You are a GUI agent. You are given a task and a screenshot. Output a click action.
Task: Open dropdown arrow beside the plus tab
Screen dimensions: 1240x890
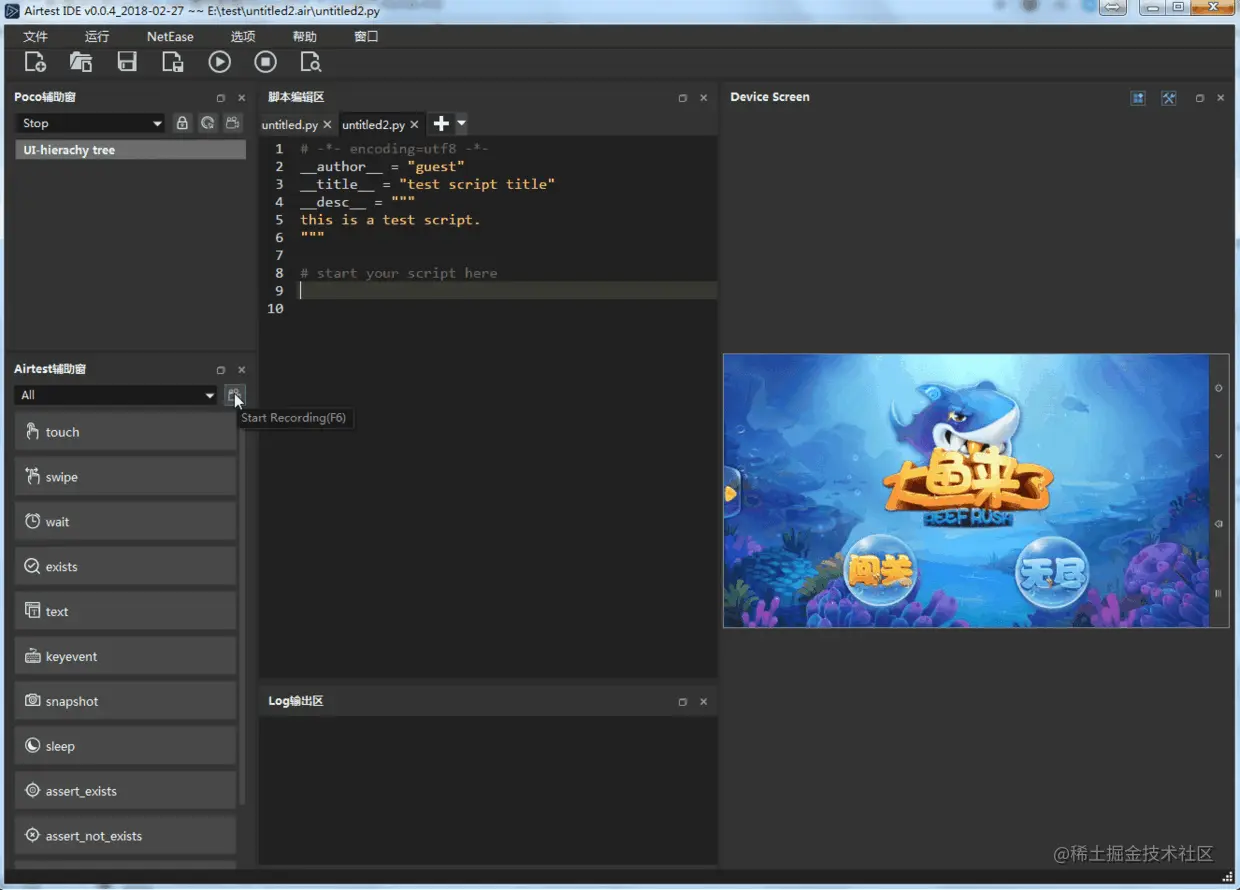click(x=461, y=124)
